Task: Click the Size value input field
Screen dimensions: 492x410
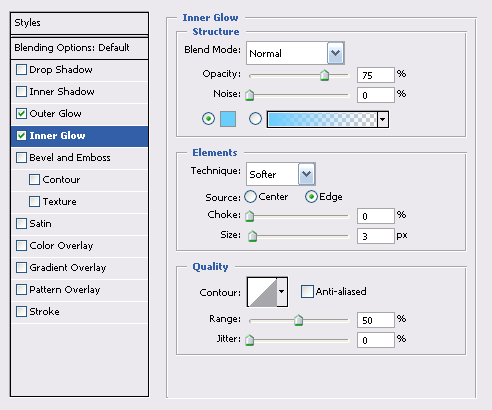Action: pyautogui.click(x=376, y=236)
